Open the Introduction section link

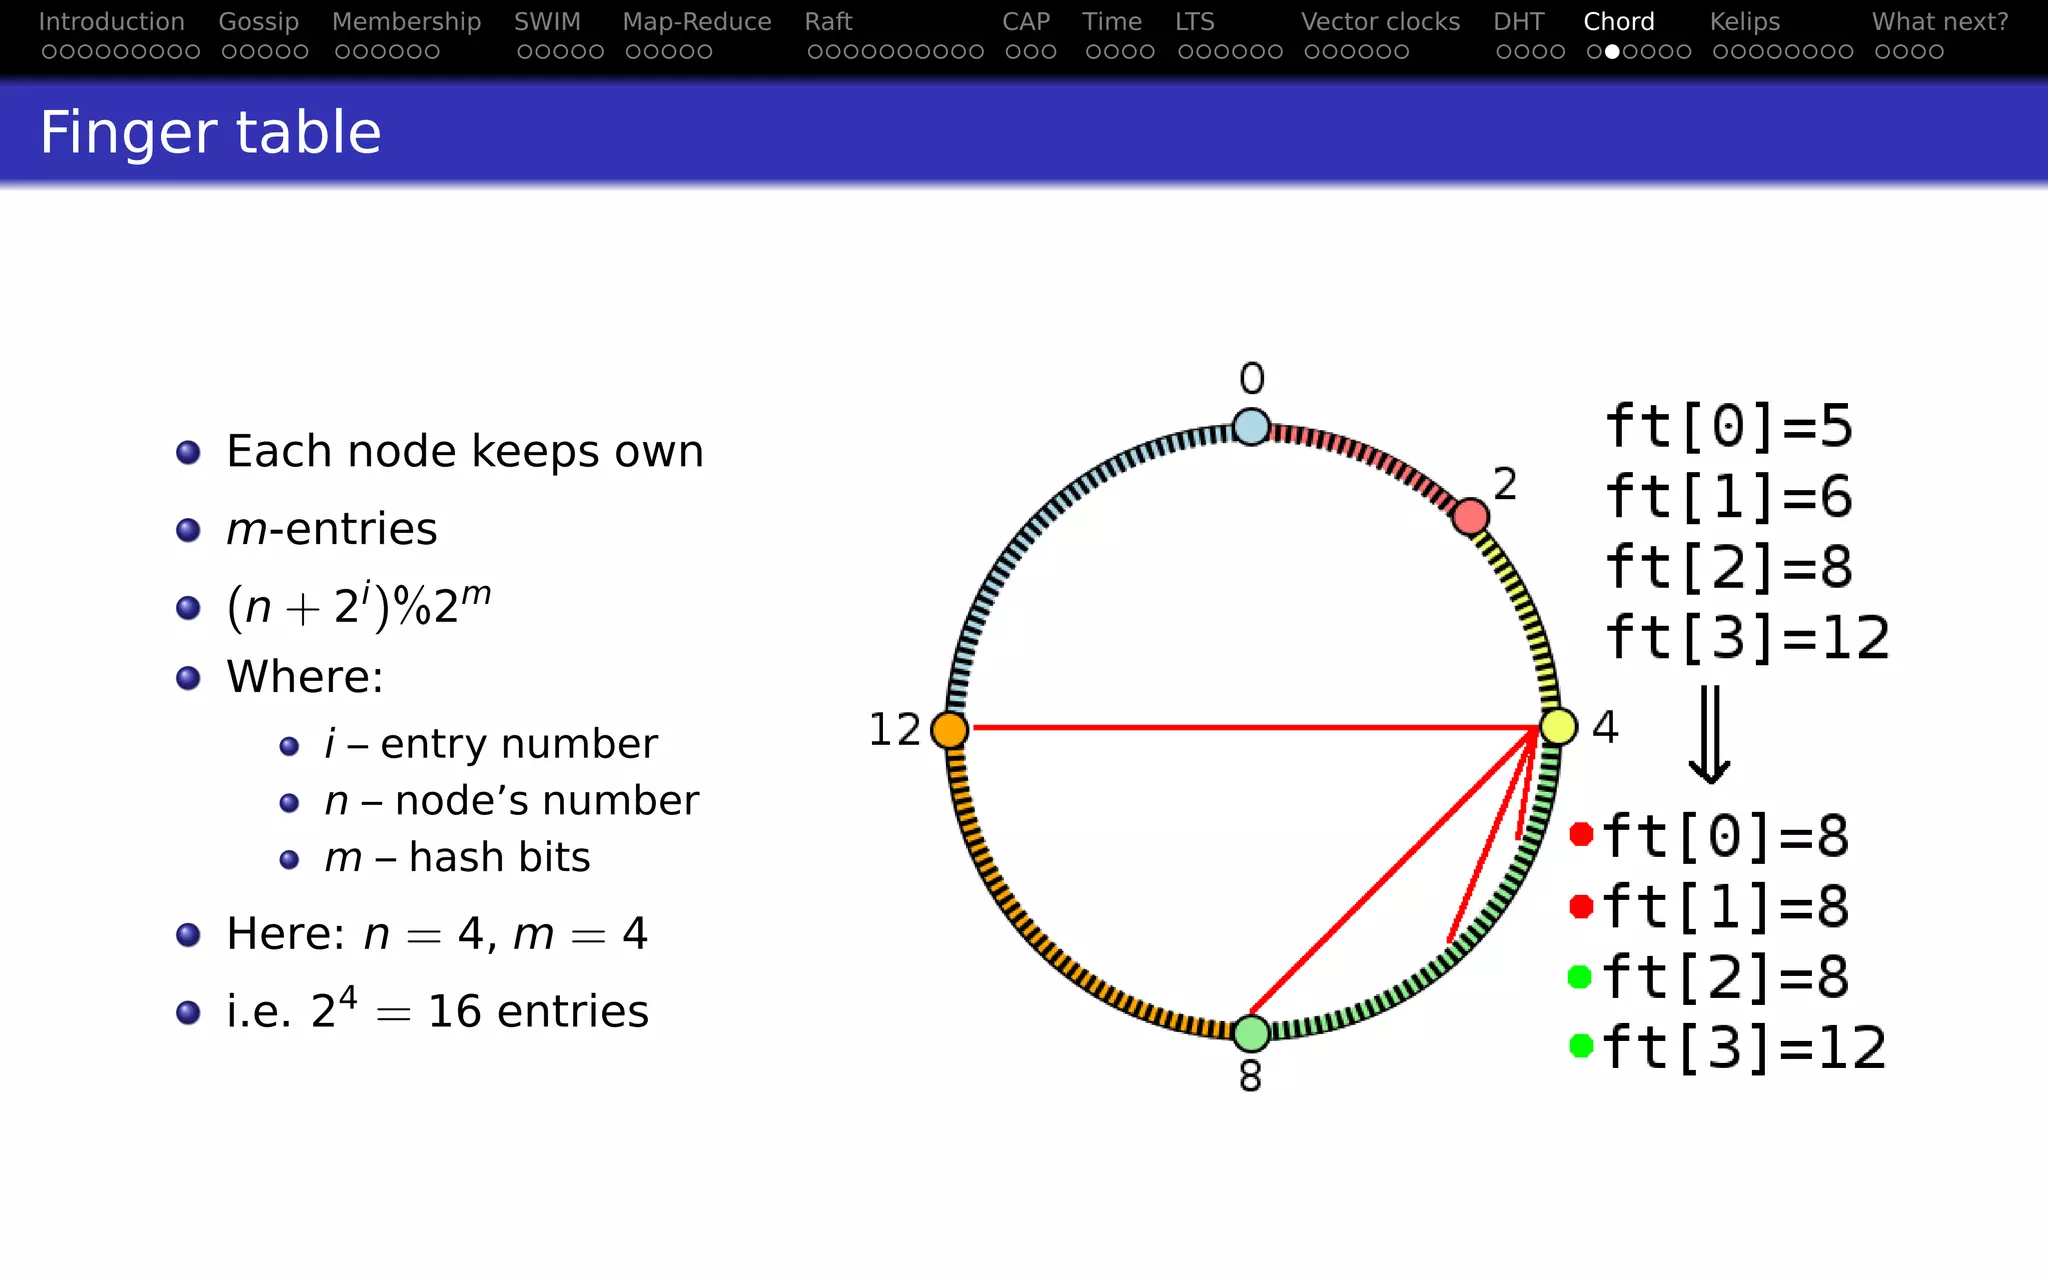(x=111, y=21)
